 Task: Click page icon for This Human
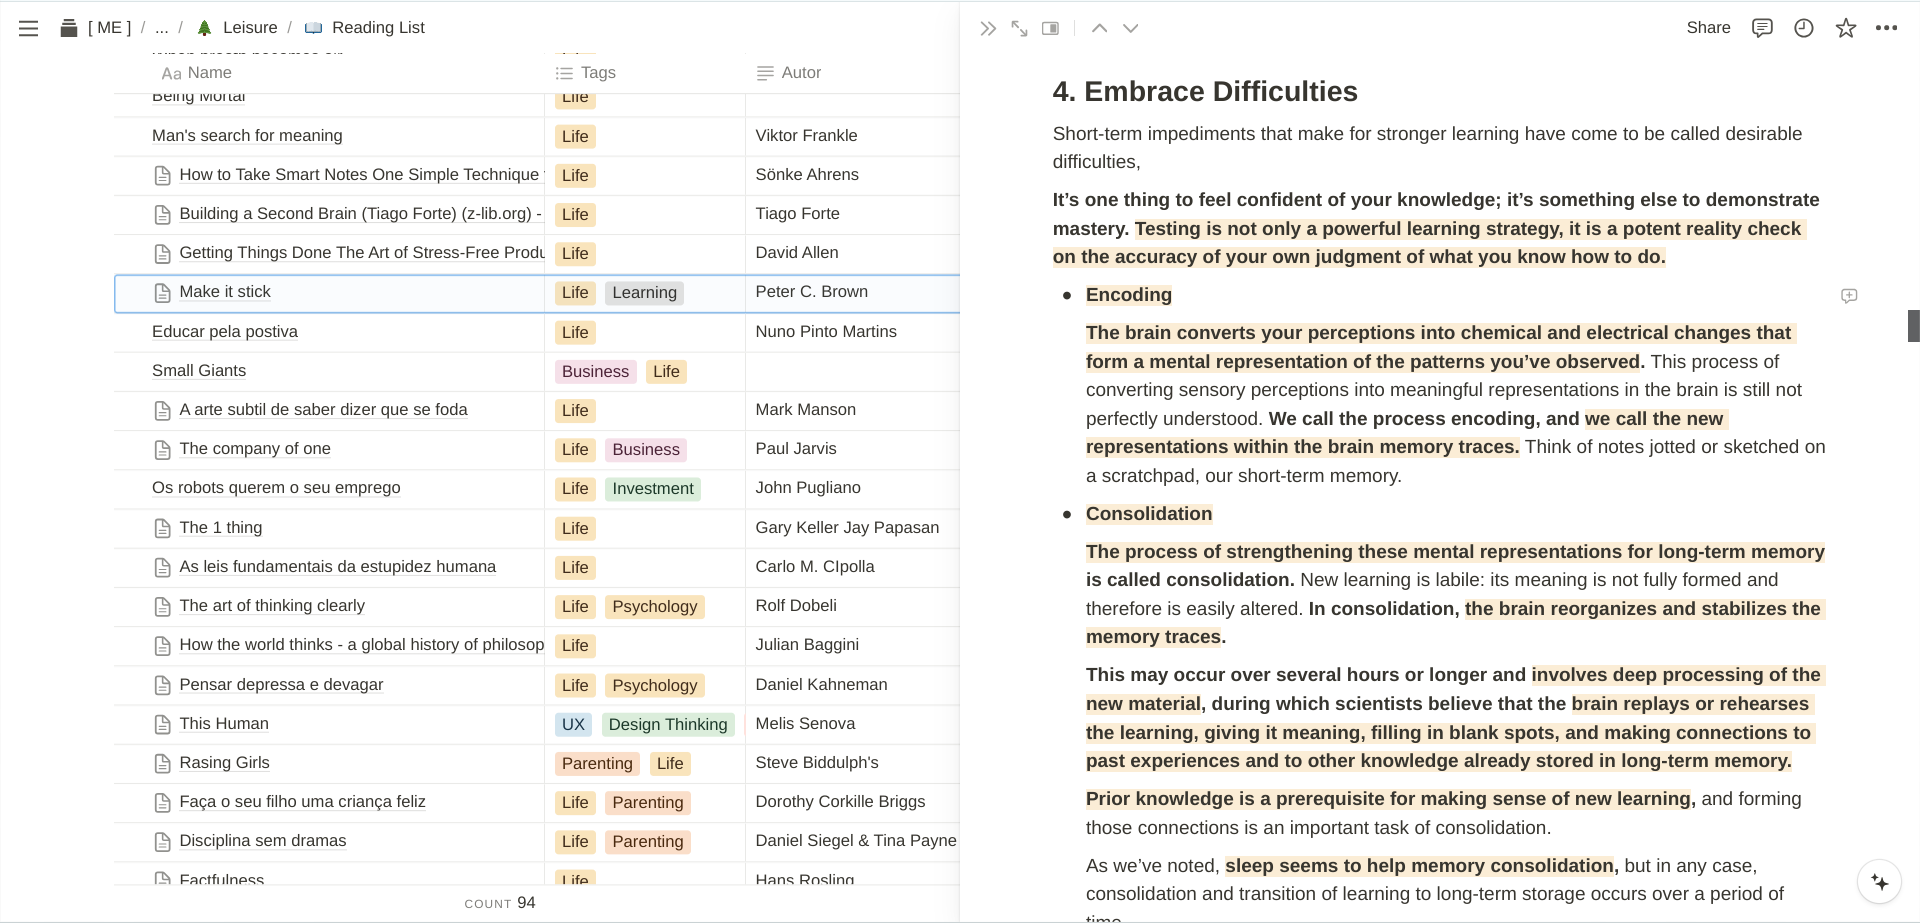[x=162, y=724]
